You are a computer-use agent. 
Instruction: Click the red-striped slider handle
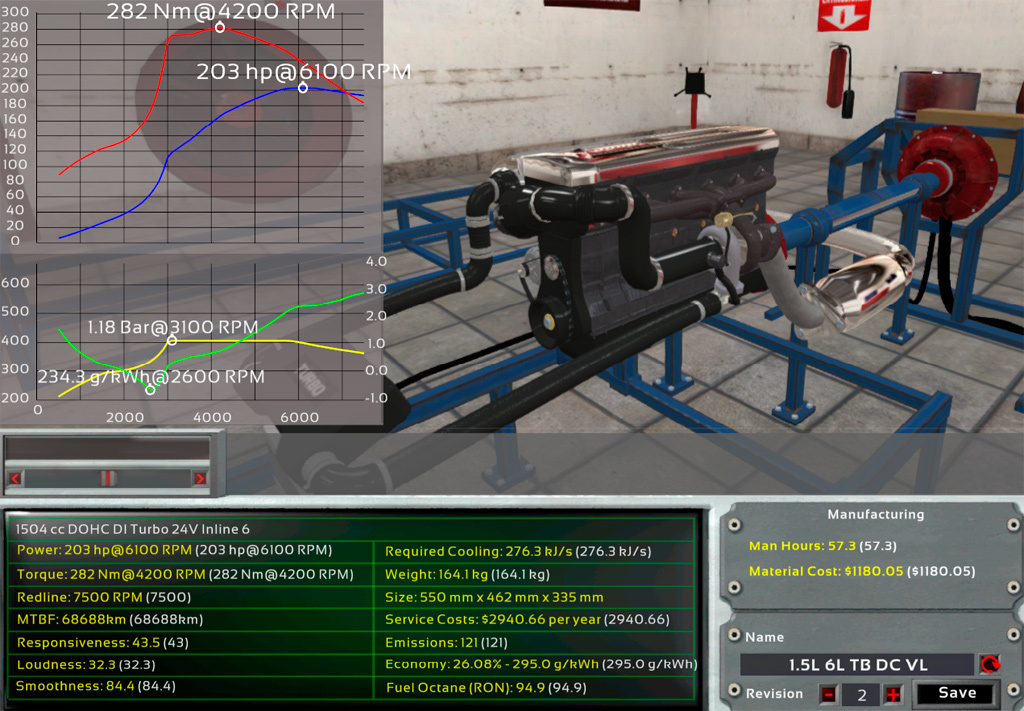coord(105,479)
